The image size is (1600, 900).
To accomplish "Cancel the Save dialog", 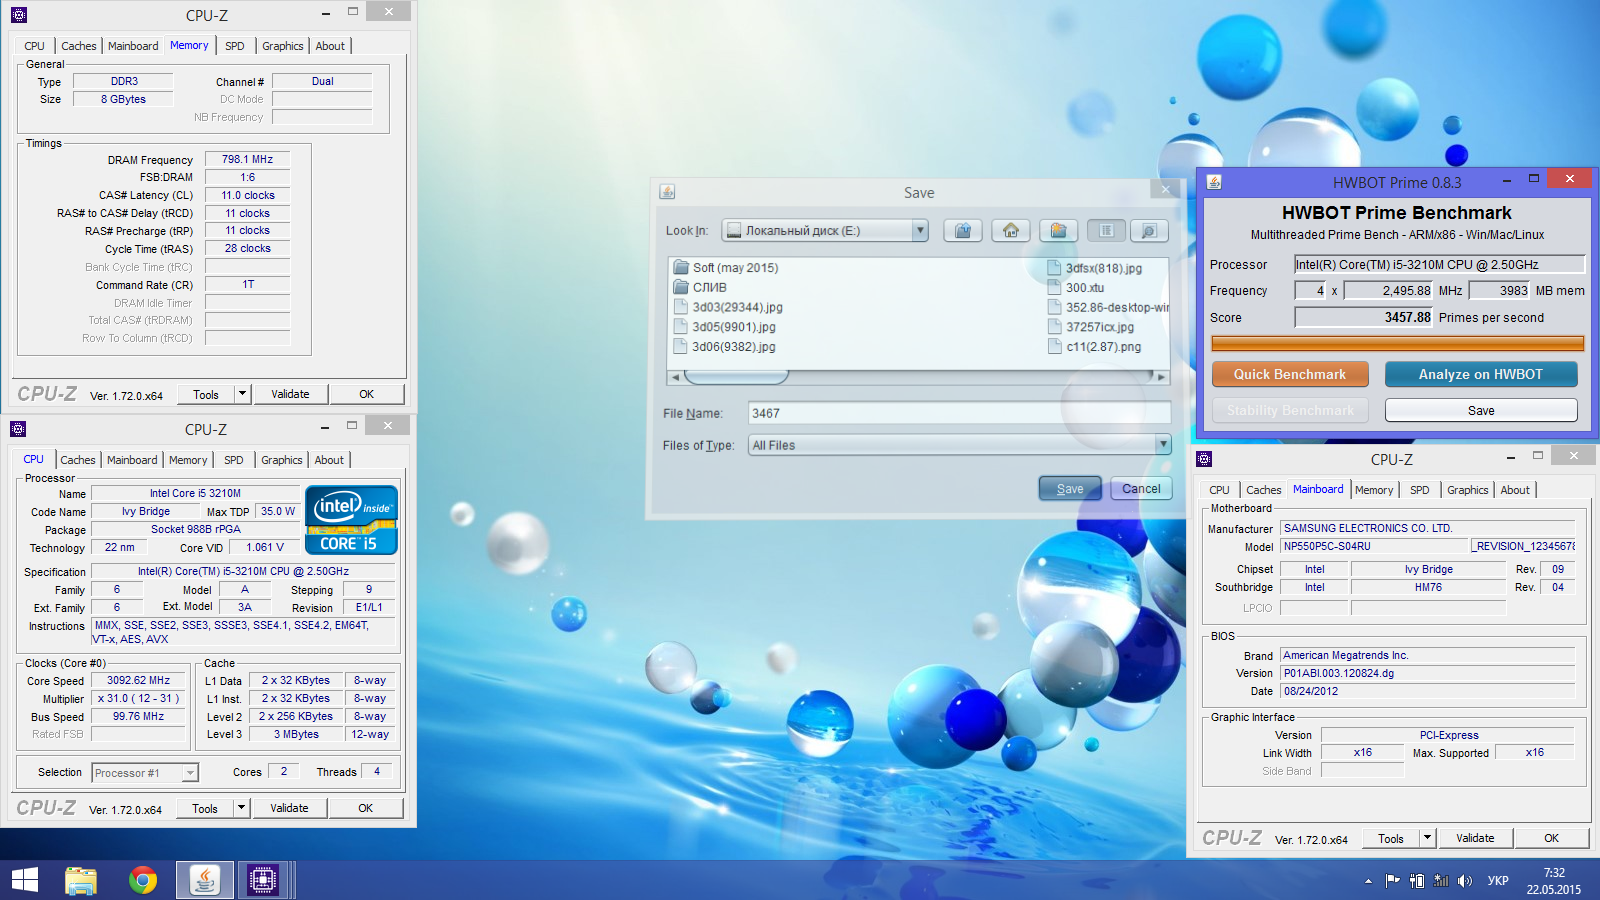I will click(1141, 489).
